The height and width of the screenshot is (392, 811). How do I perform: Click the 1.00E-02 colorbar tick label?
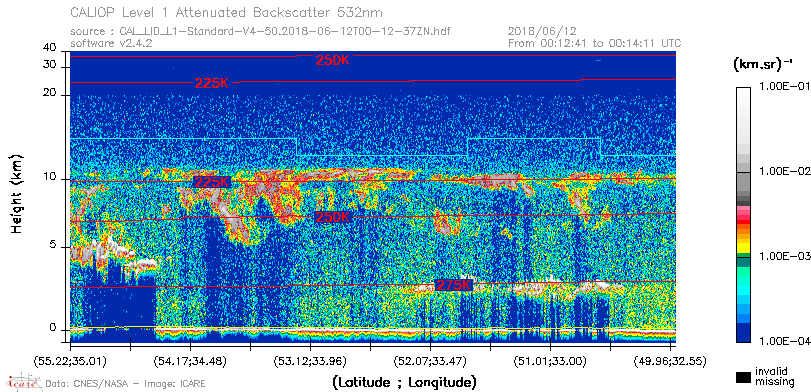tap(784, 172)
